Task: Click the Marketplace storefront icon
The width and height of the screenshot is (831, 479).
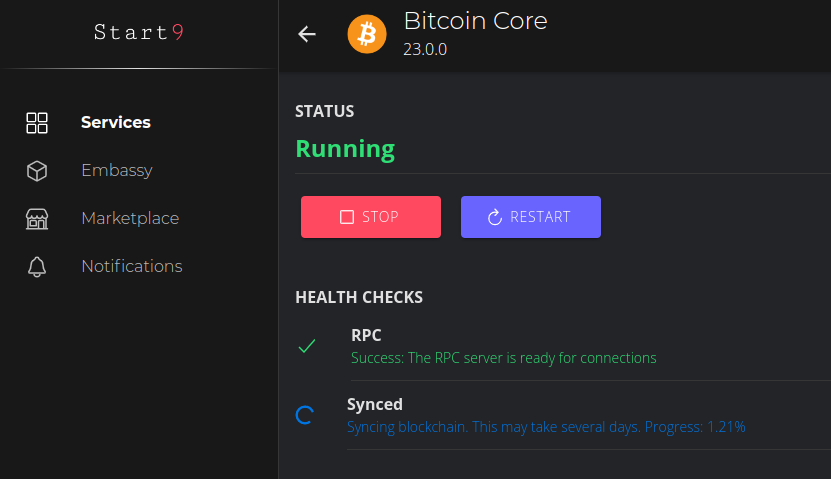Action: pyautogui.click(x=37, y=219)
